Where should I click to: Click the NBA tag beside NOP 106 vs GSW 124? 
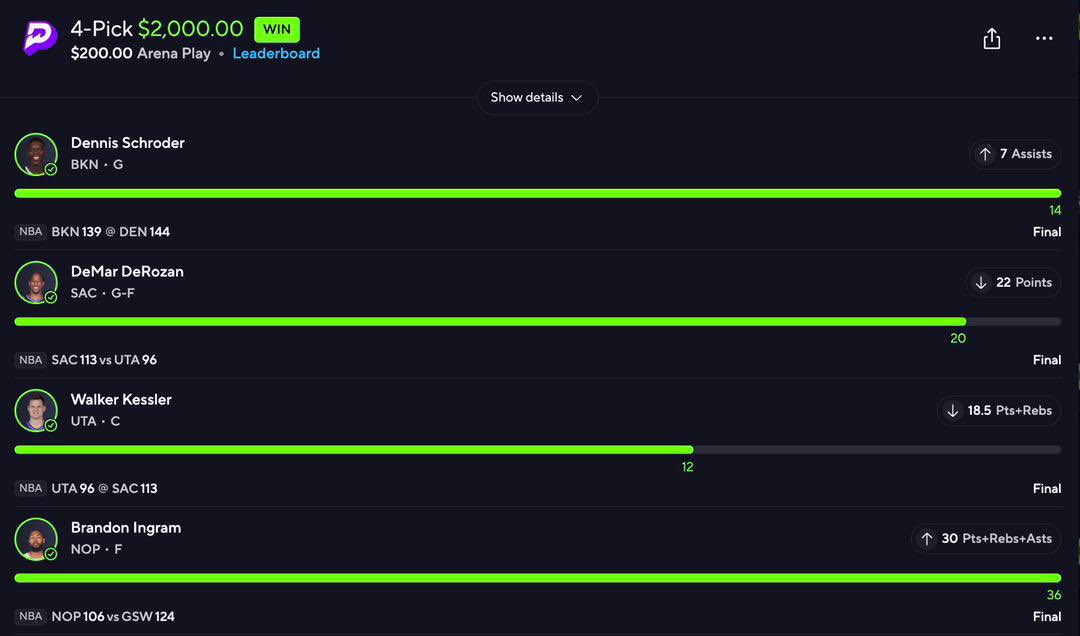(30, 616)
